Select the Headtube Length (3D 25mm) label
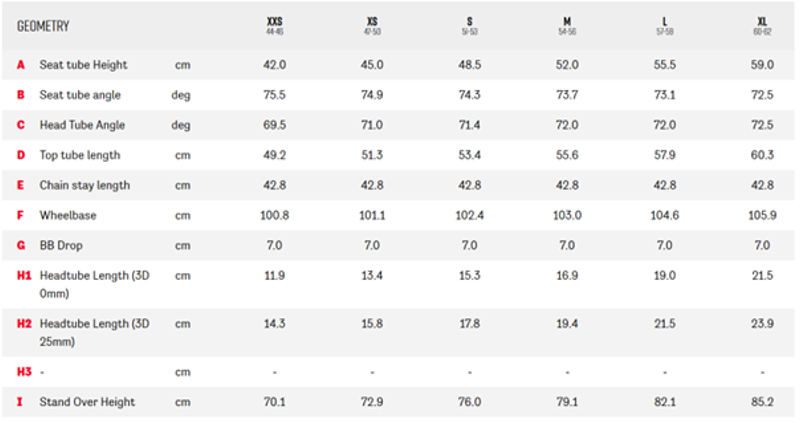The image size is (800, 423). [x=94, y=332]
